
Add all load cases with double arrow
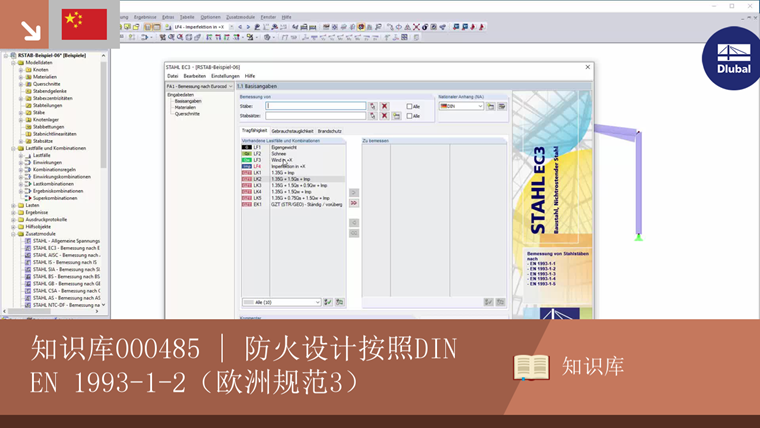(x=354, y=203)
